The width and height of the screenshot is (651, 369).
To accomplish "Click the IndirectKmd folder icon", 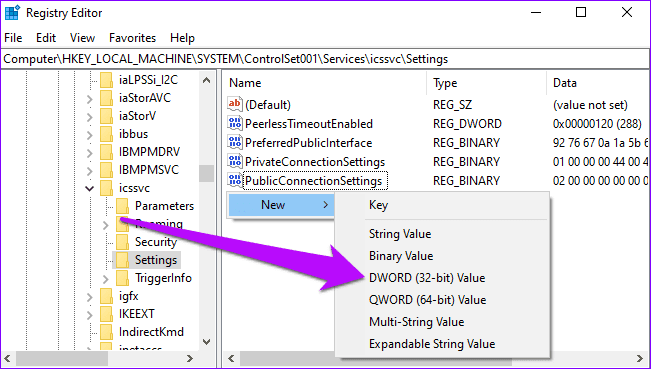I will click(x=106, y=332).
